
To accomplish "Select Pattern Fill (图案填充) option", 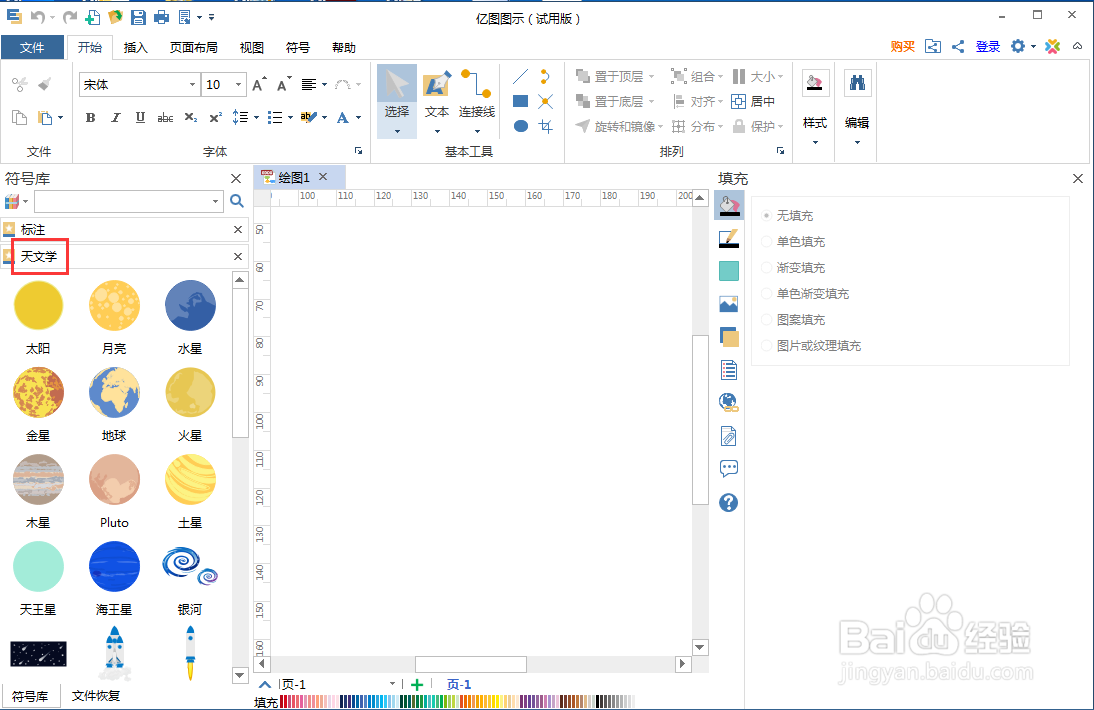I will coord(794,319).
